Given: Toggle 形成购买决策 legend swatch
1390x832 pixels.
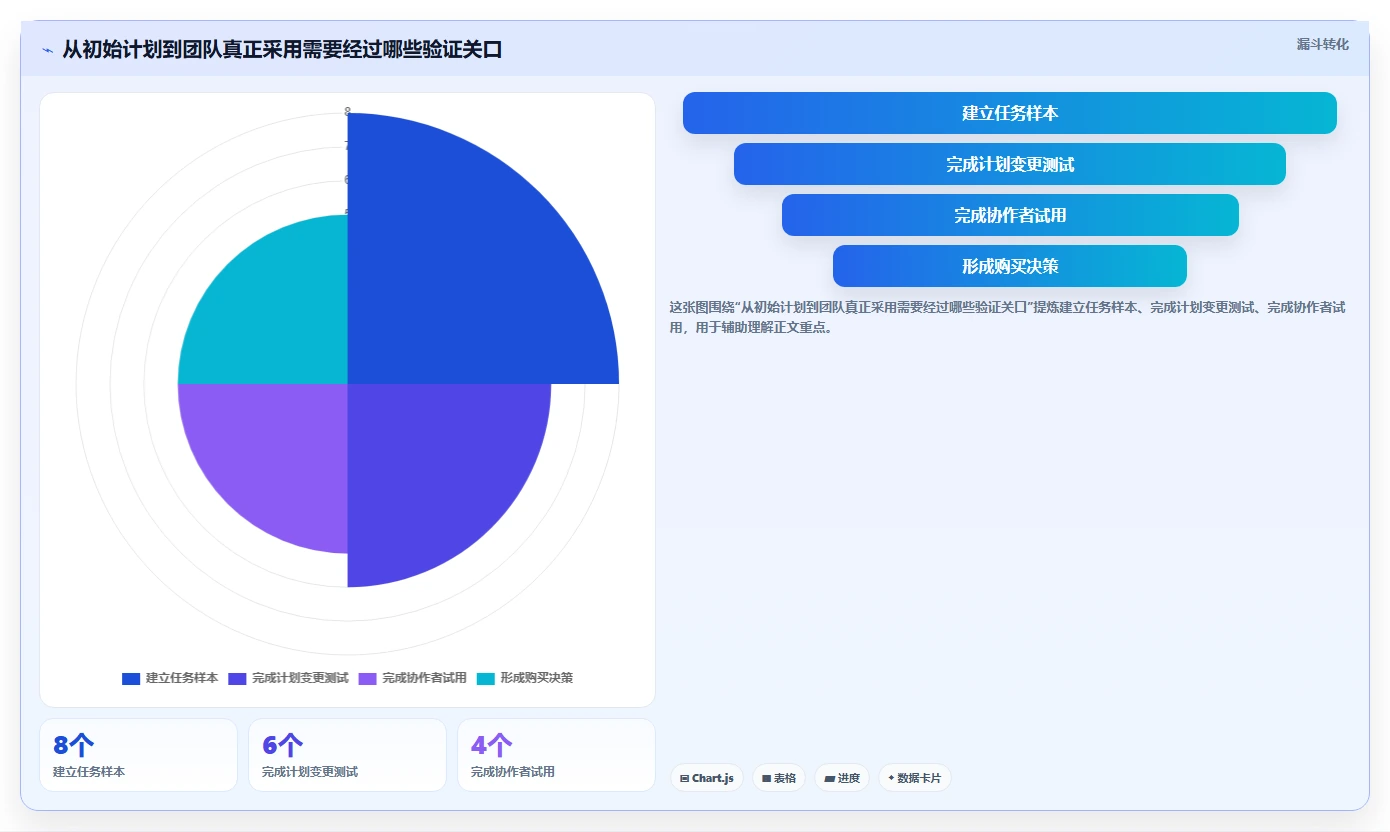Looking at the screenshot, I should [485, 678].
